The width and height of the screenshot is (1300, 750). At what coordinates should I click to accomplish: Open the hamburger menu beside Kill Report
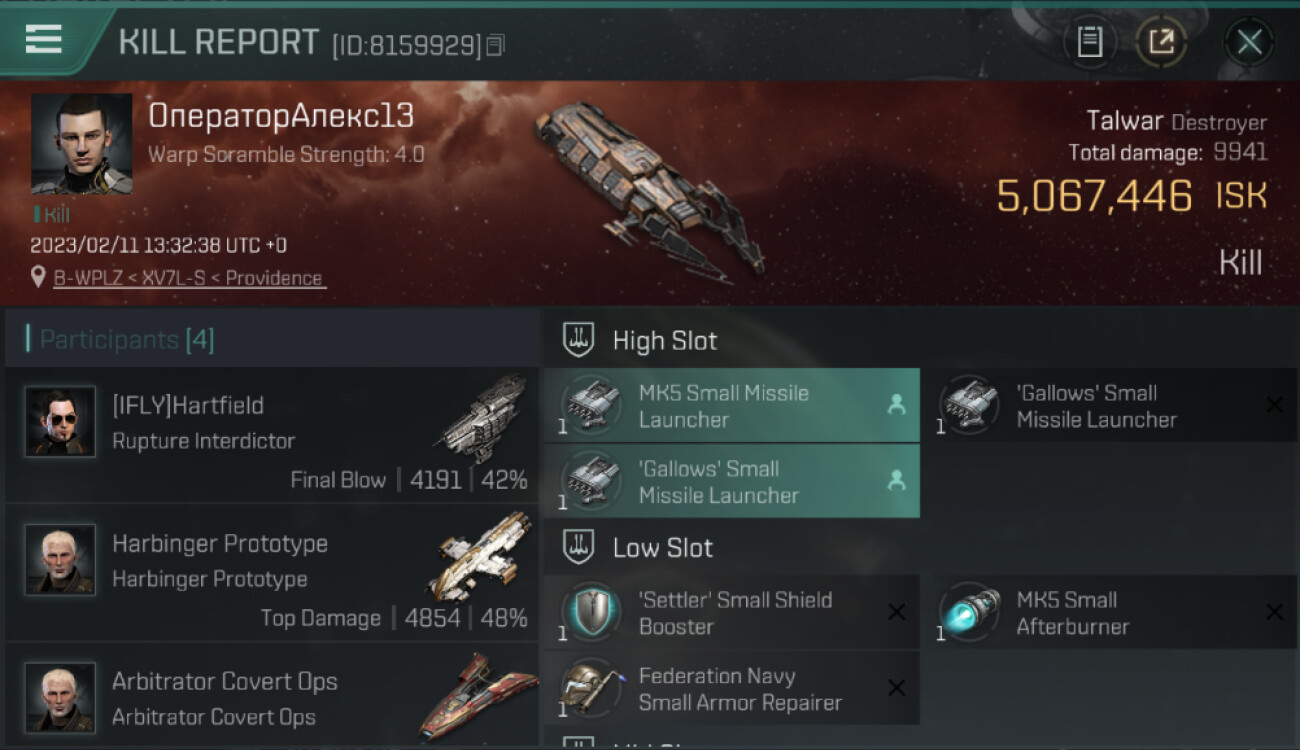(43, 39)
